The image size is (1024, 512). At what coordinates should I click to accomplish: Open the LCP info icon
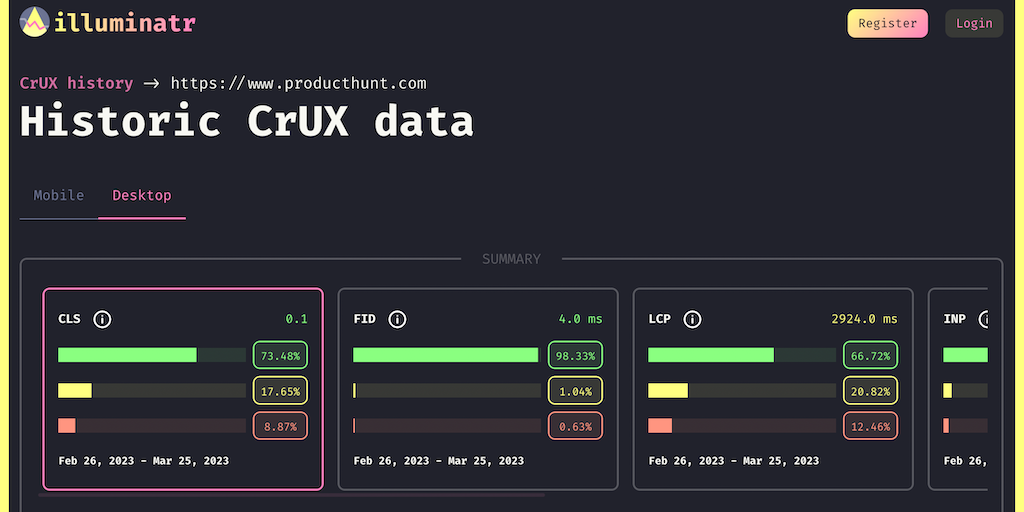(x=692, y=319)
